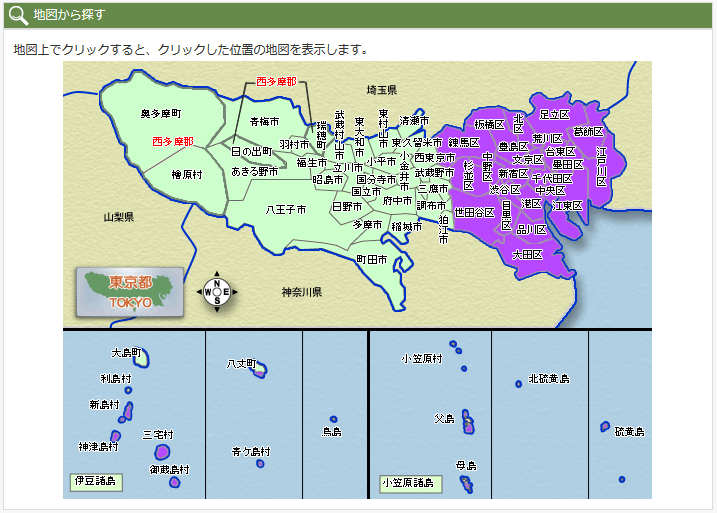The image size is (717, 513).
Task: Choose 町田市 on the Tokyo map
Action: (372, 259)
